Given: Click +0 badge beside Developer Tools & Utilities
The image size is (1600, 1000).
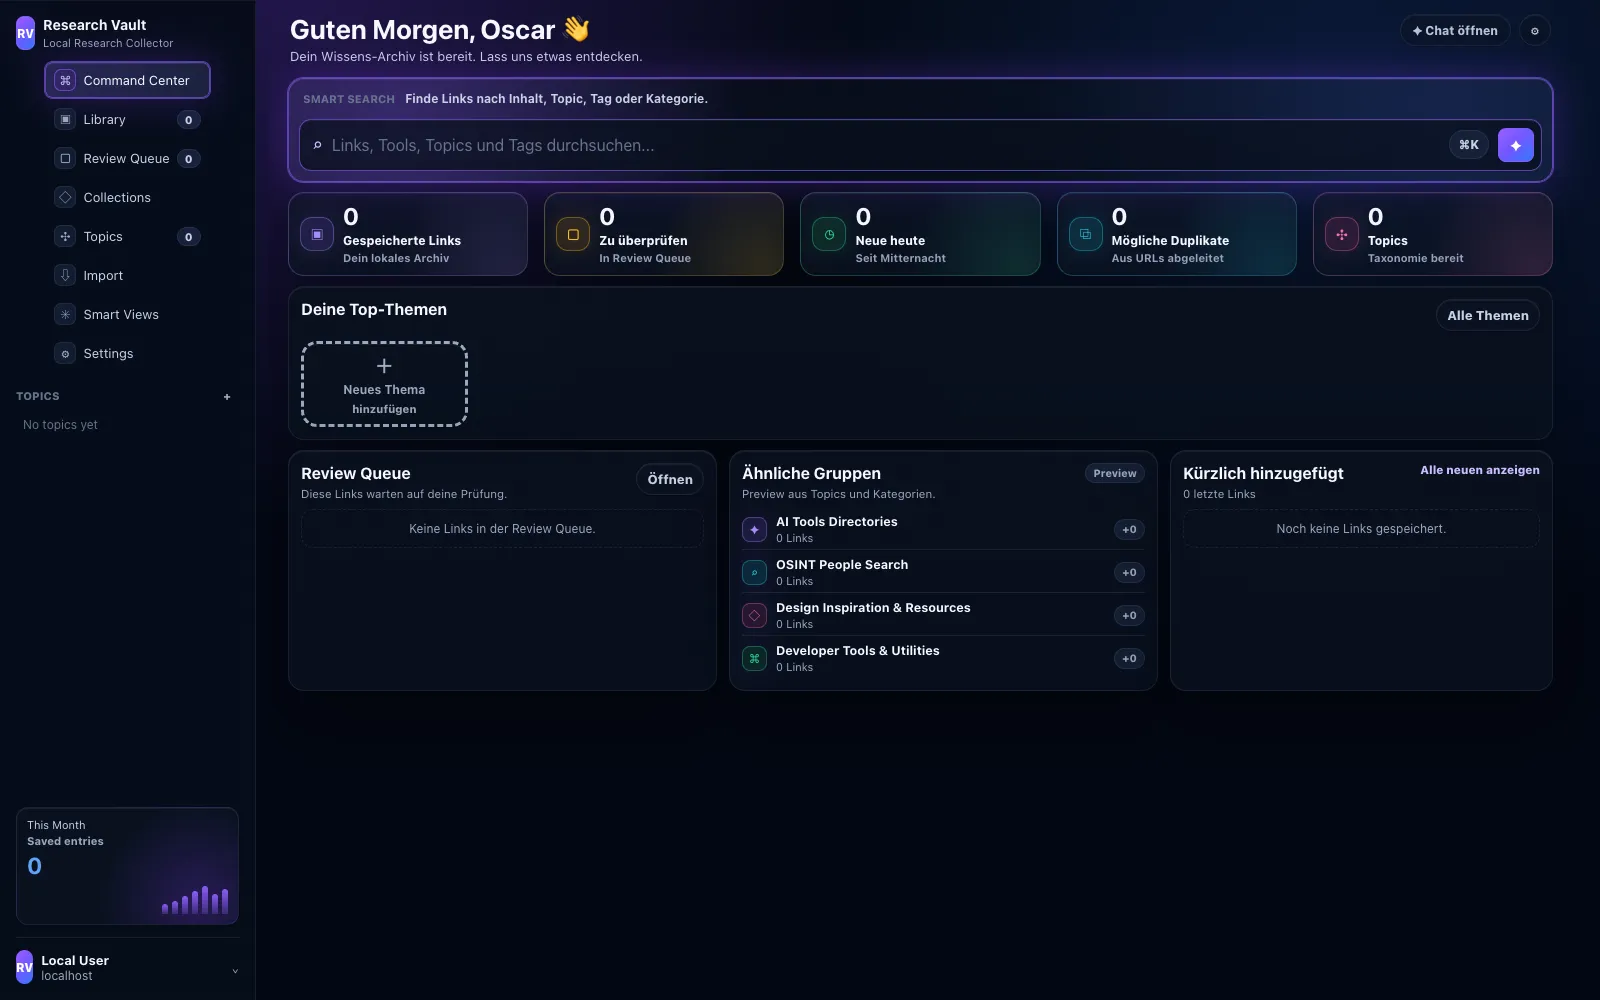Looking at the screenshot, I should [1129, 658].
